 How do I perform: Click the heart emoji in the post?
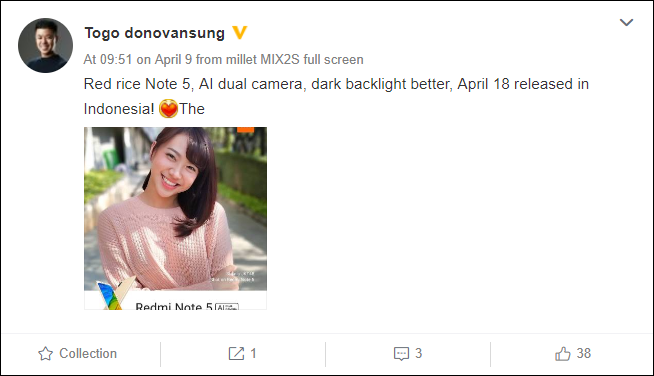pos(169,109)
